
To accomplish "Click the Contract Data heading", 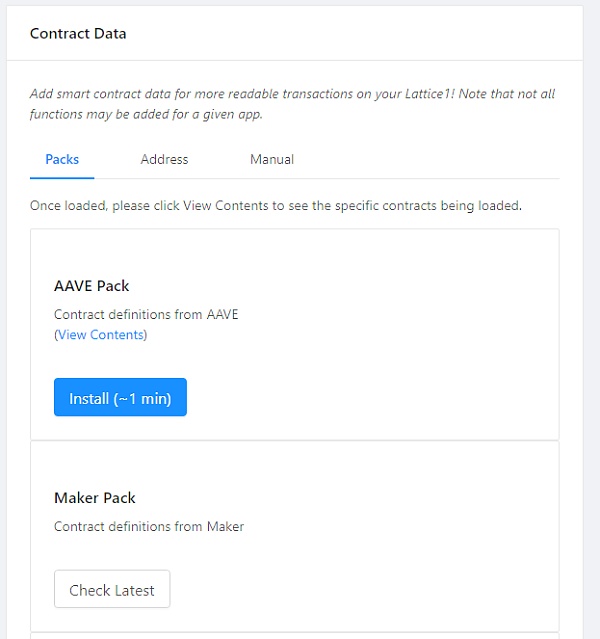I will (78, 33).
